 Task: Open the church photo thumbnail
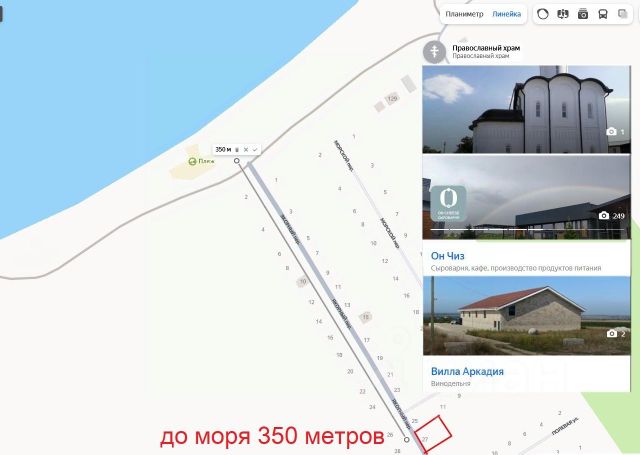[527, 109]
